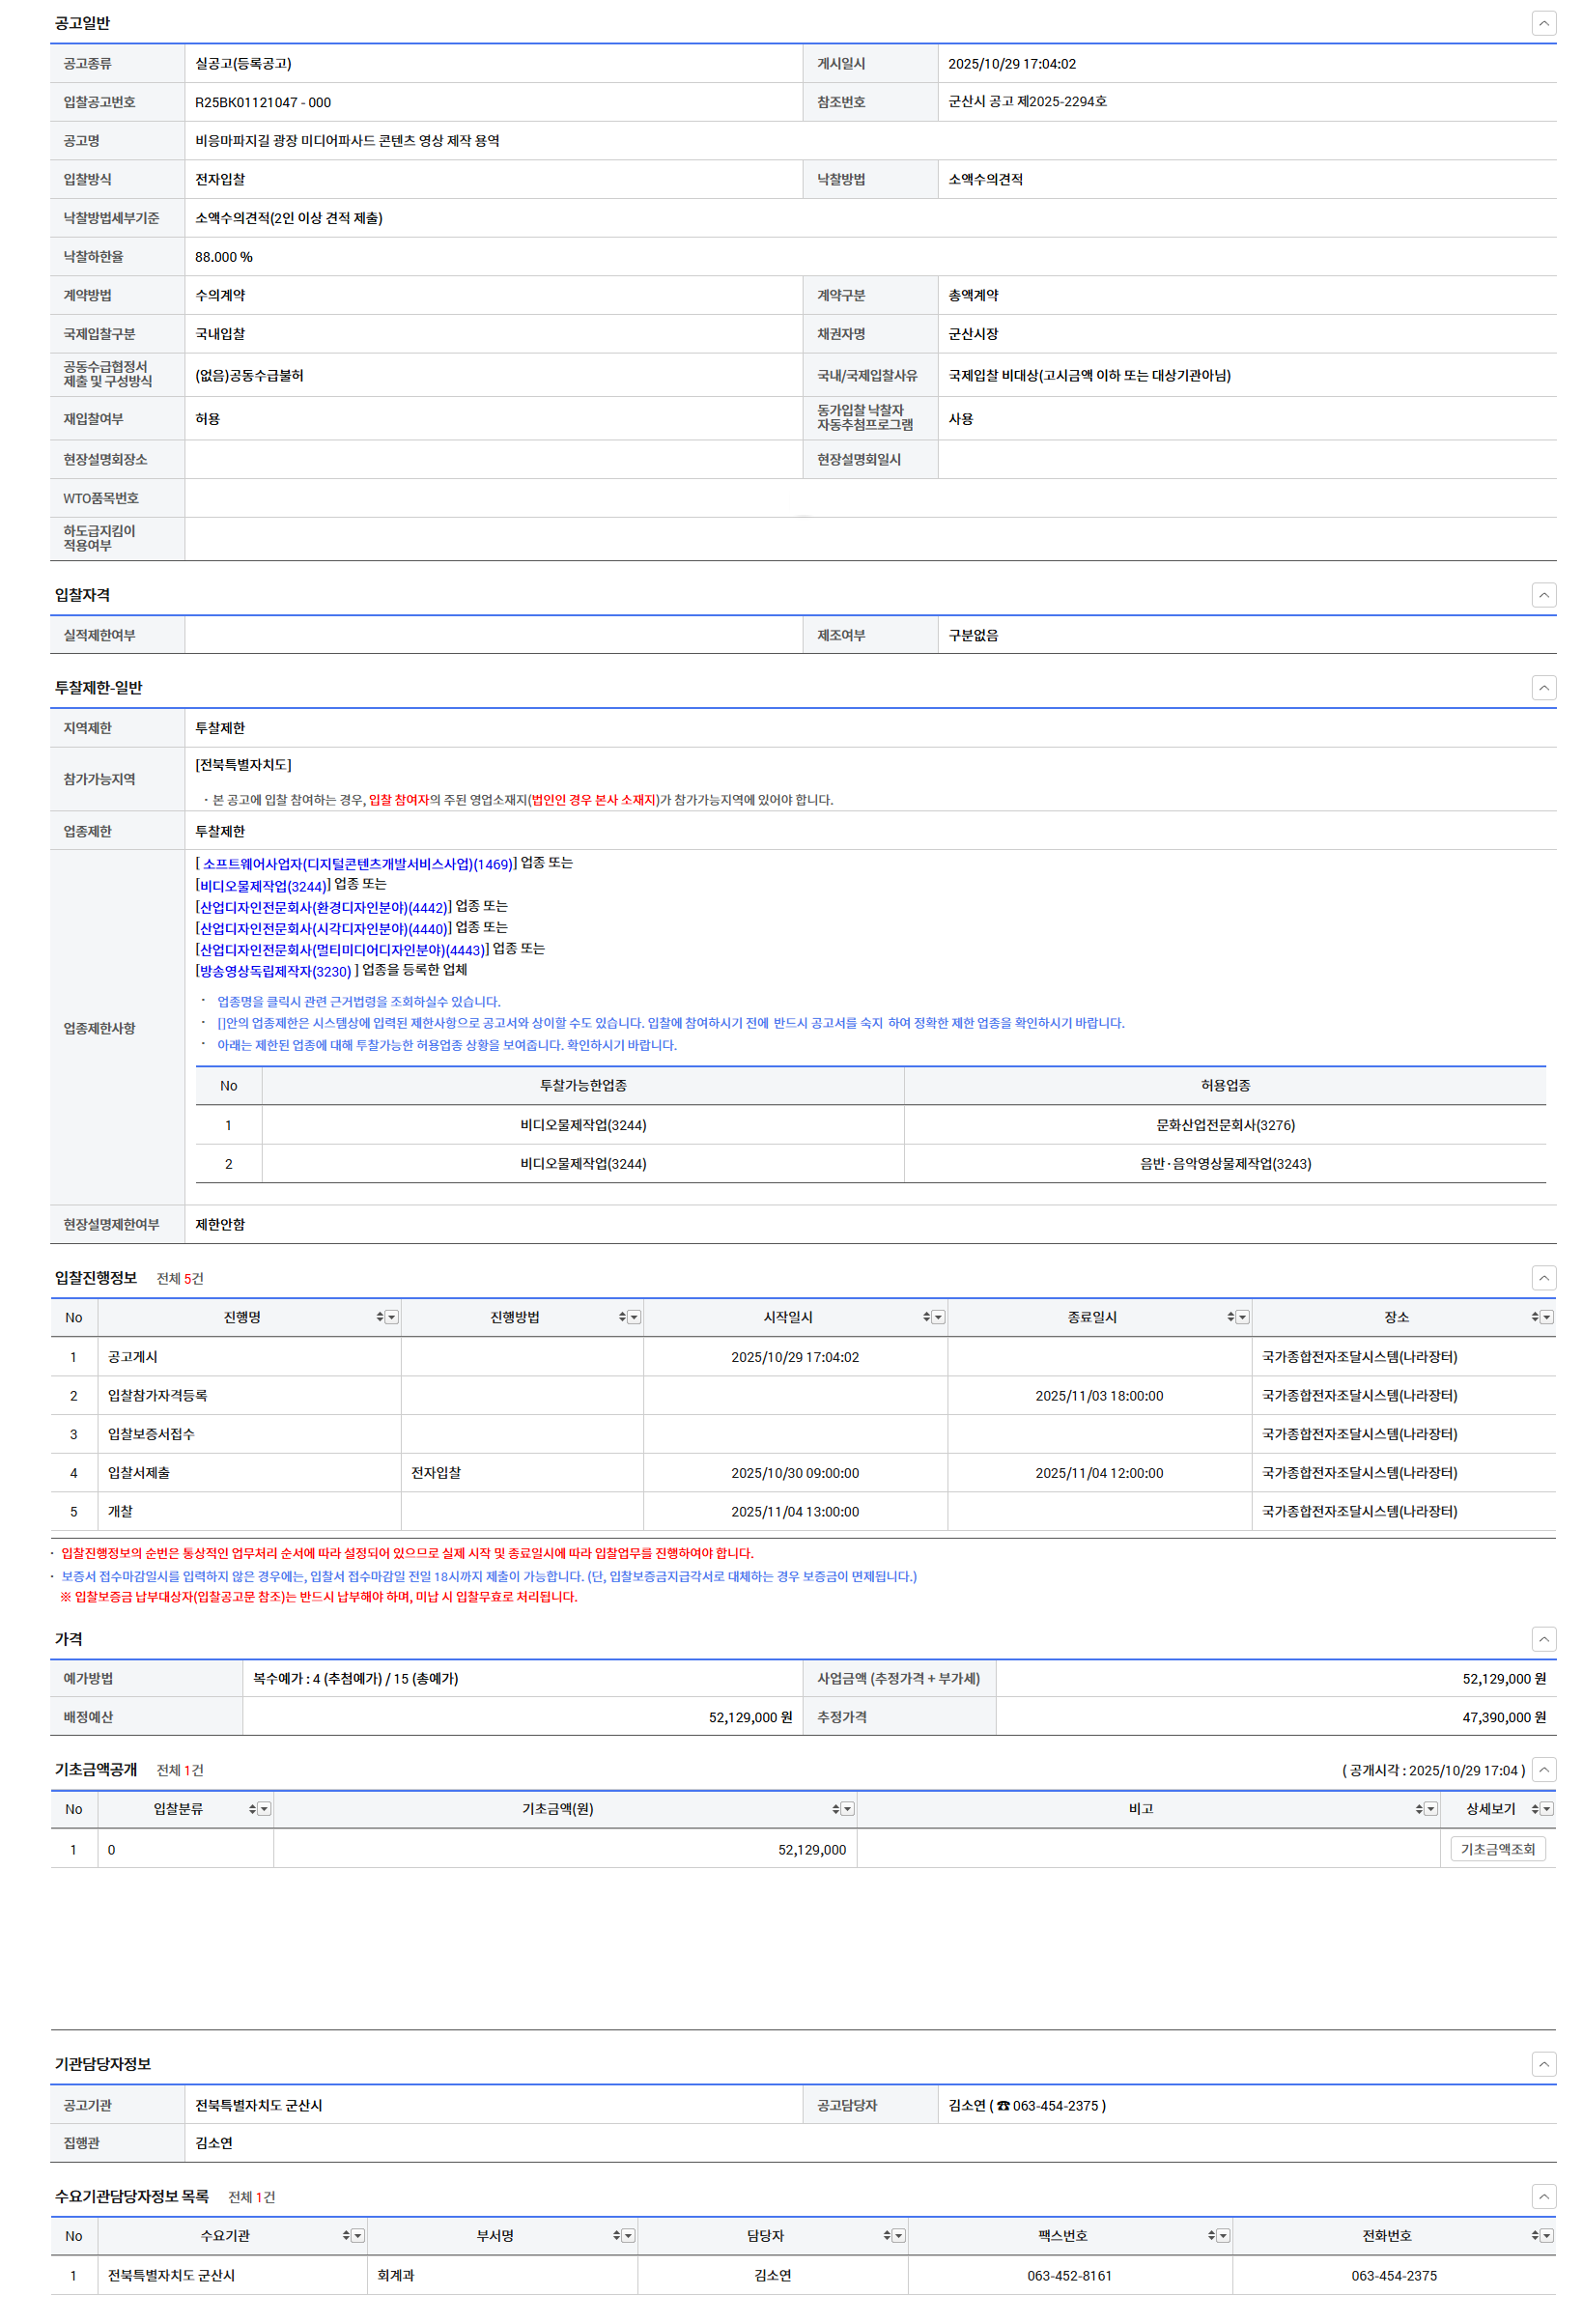Click the 기초금액조회 button
The height and width of the screenshot is (2324, 1583).
coord(1497,1850)
